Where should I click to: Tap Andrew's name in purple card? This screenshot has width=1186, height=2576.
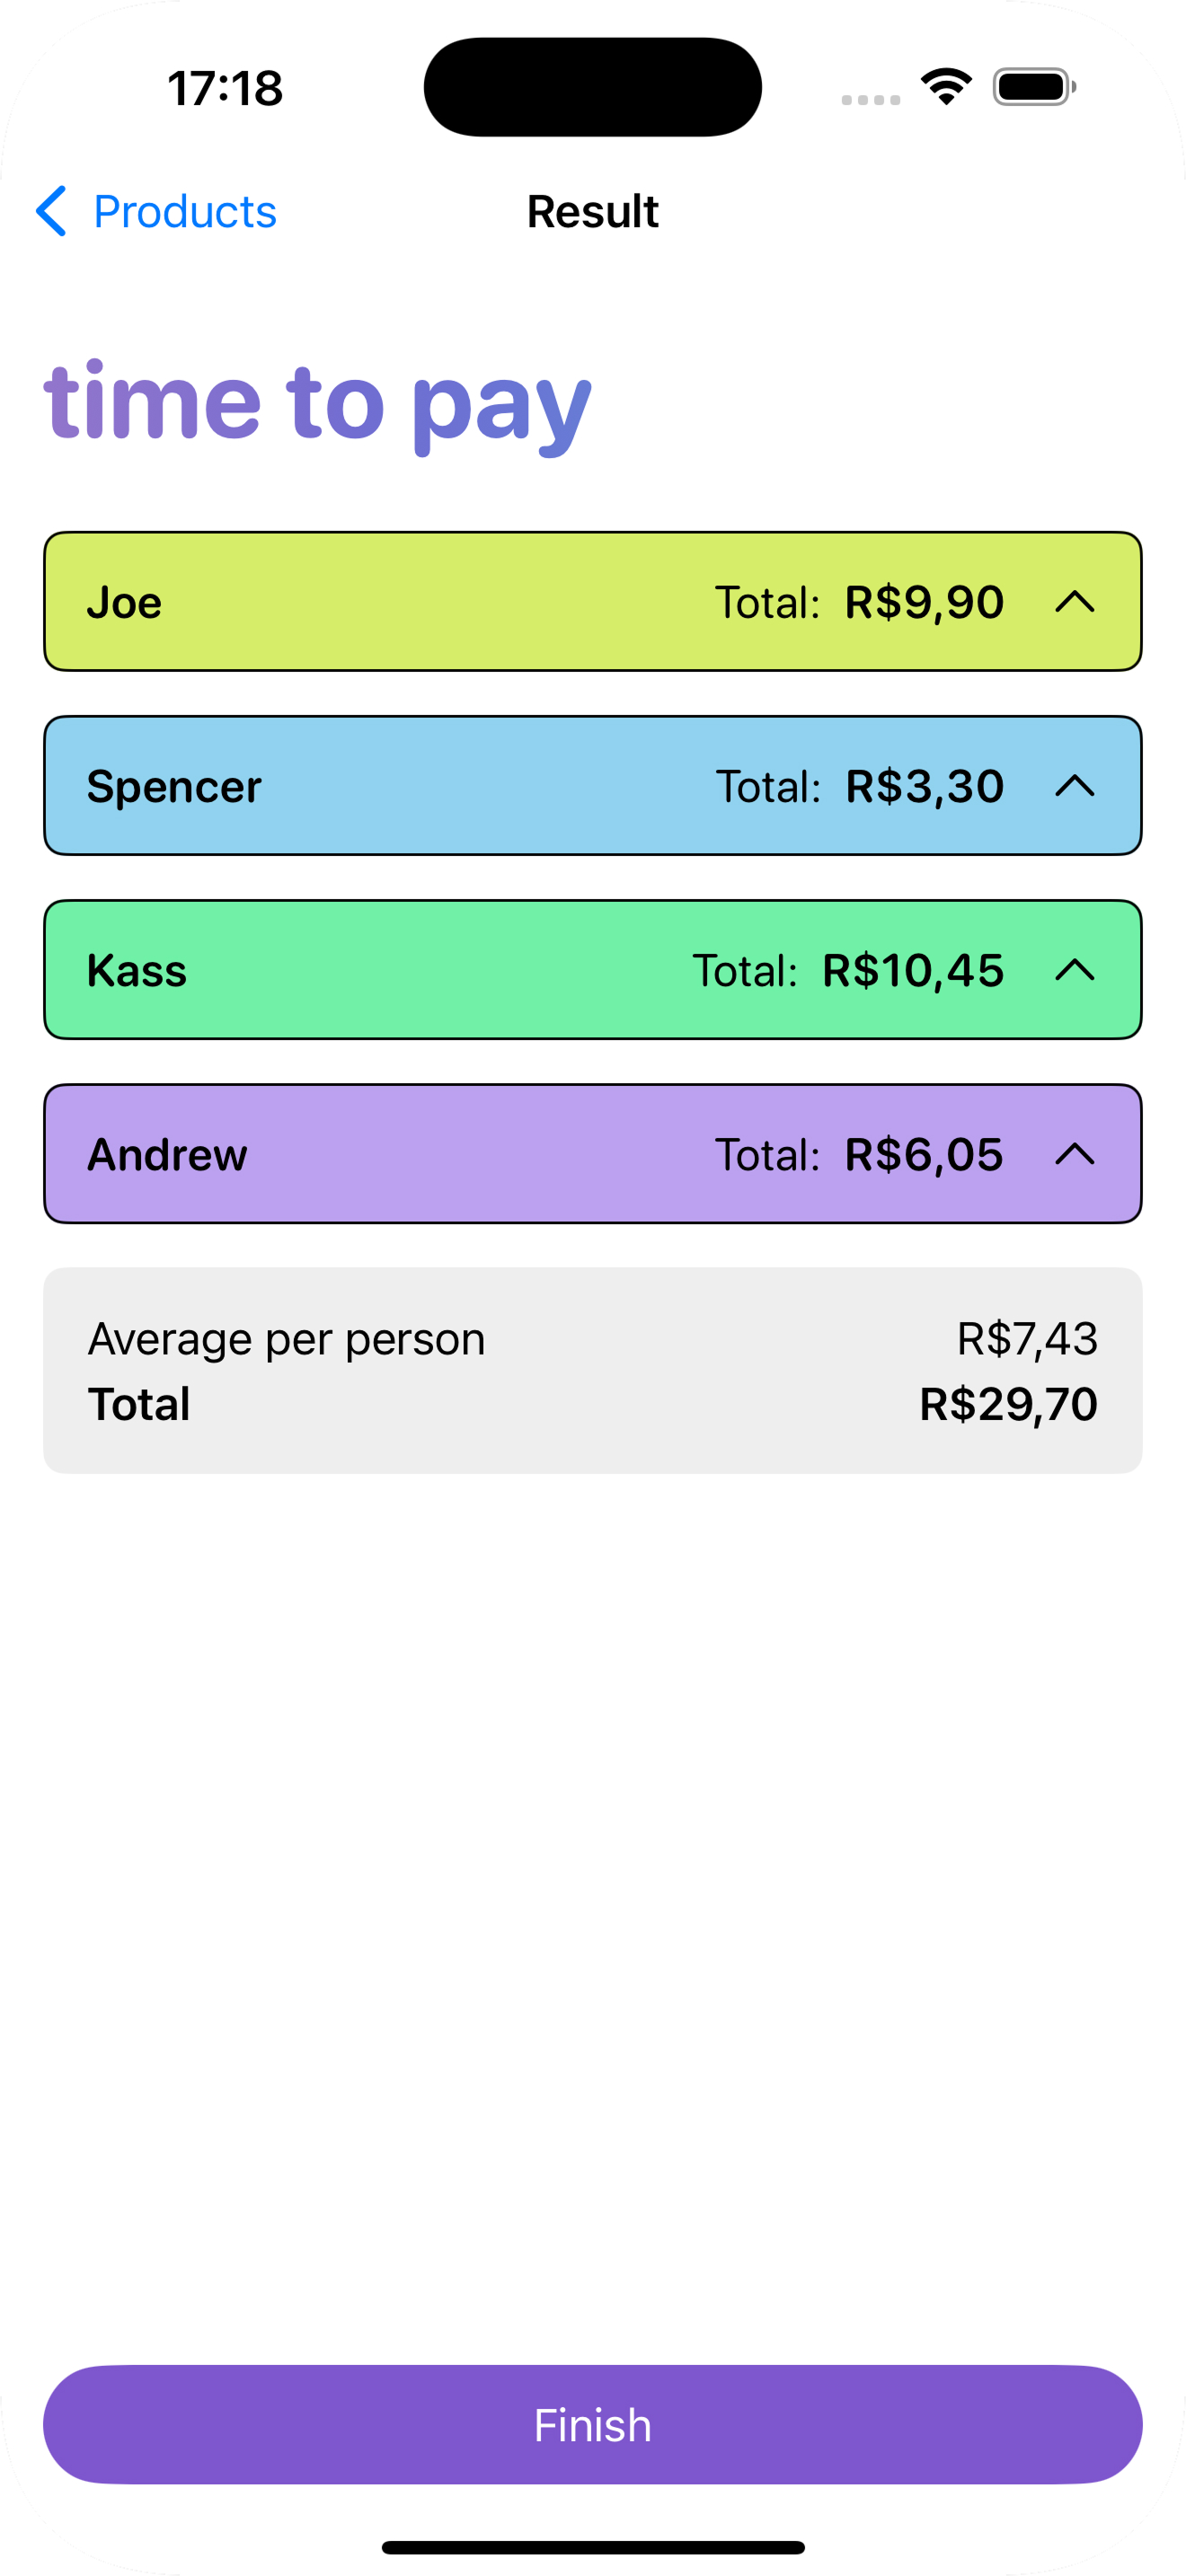(x=167, y=1154)
